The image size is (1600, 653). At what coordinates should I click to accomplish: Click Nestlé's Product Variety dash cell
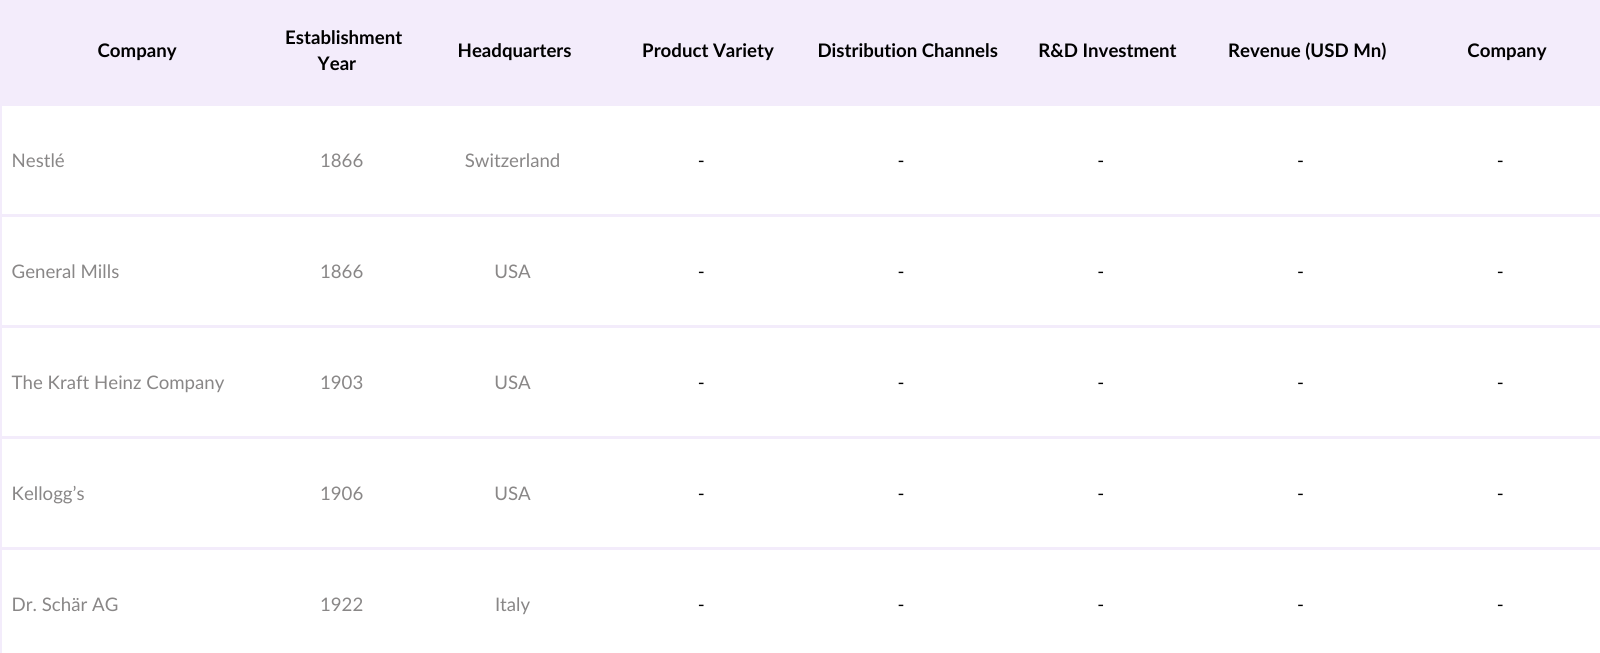coord(701,160)
